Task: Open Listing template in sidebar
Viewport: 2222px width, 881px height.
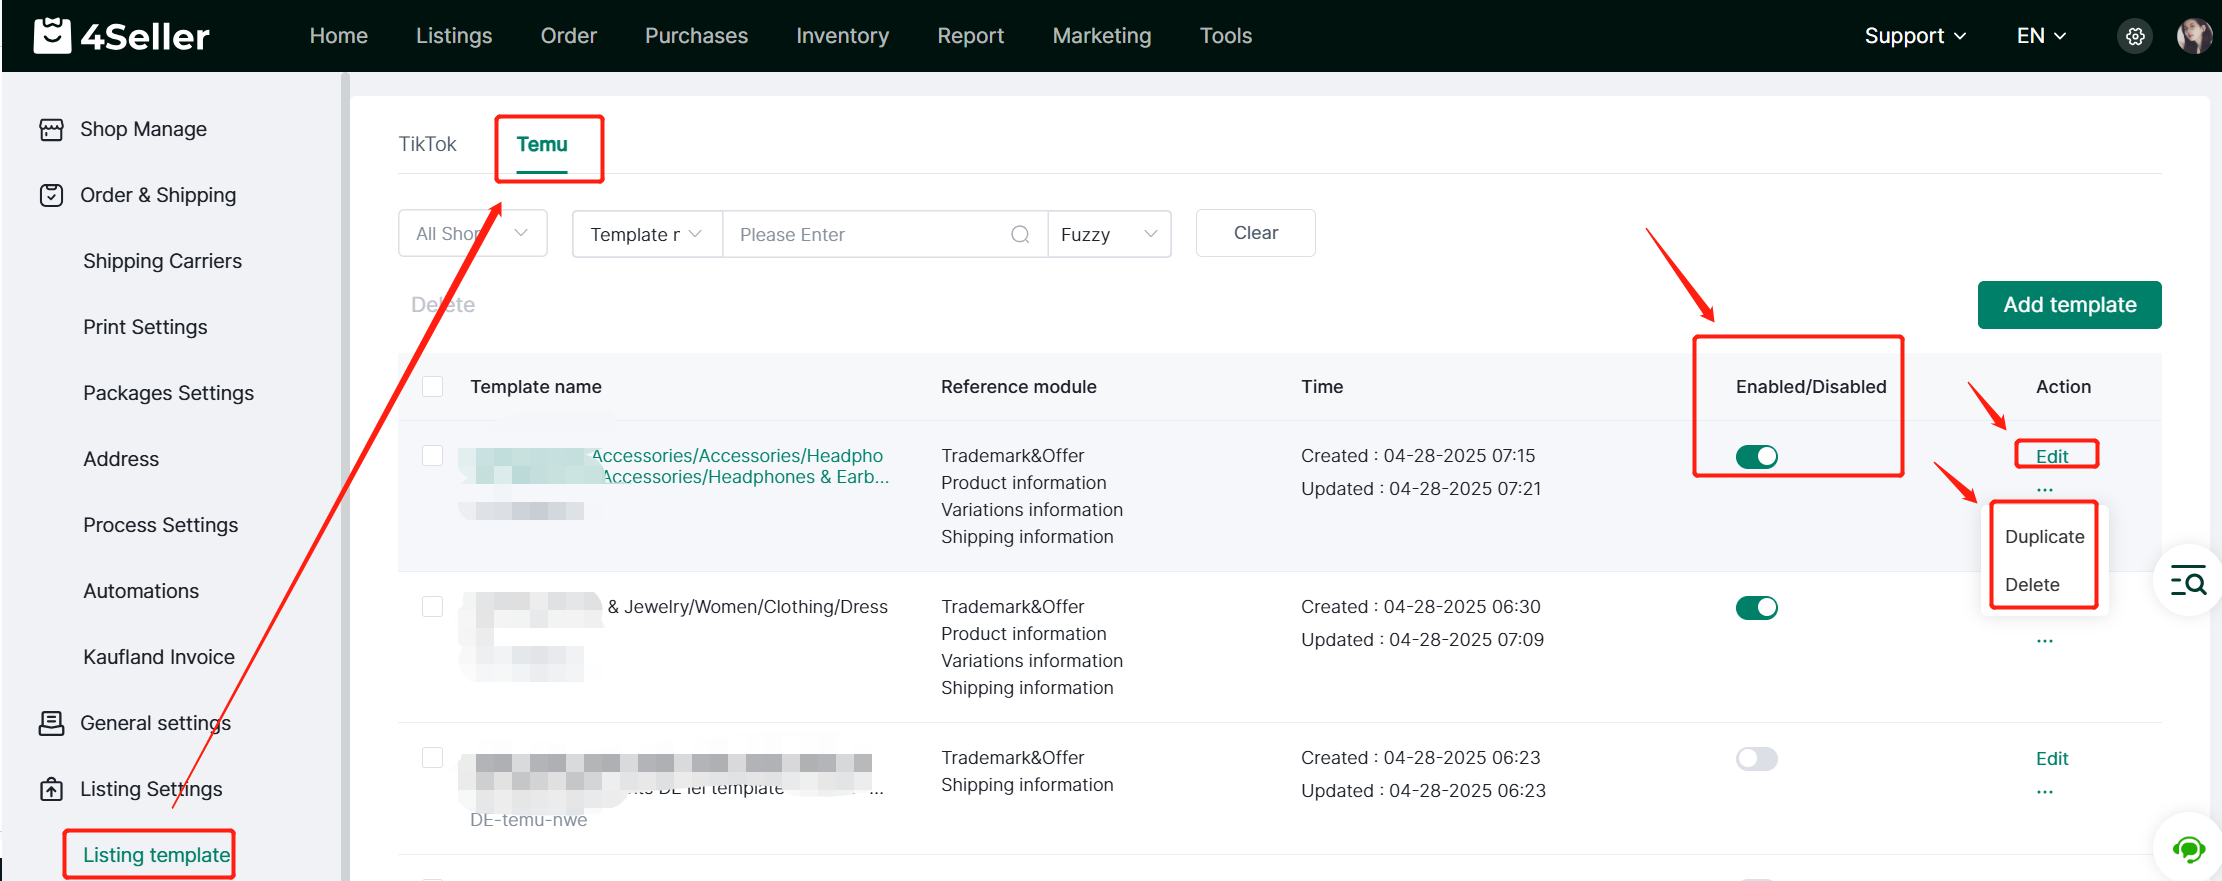Action: click(x=156, y=855)
